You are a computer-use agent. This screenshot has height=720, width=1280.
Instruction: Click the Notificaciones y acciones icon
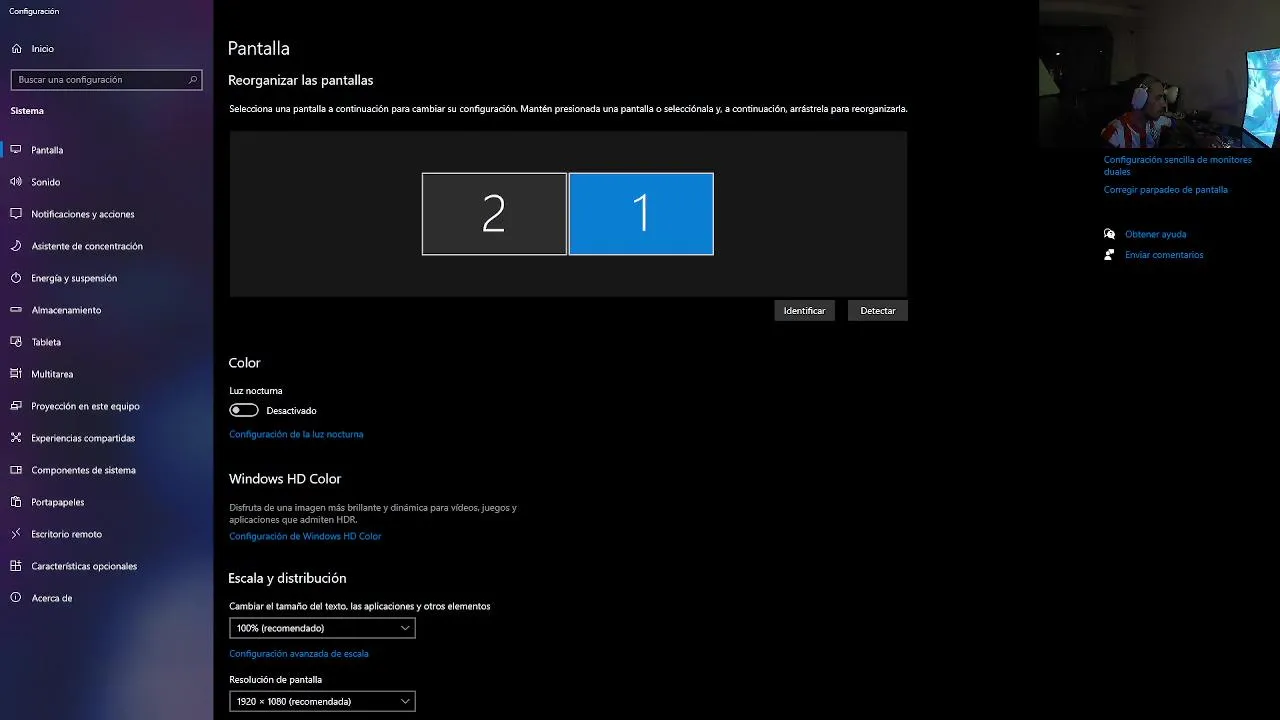tap(16, 214)
